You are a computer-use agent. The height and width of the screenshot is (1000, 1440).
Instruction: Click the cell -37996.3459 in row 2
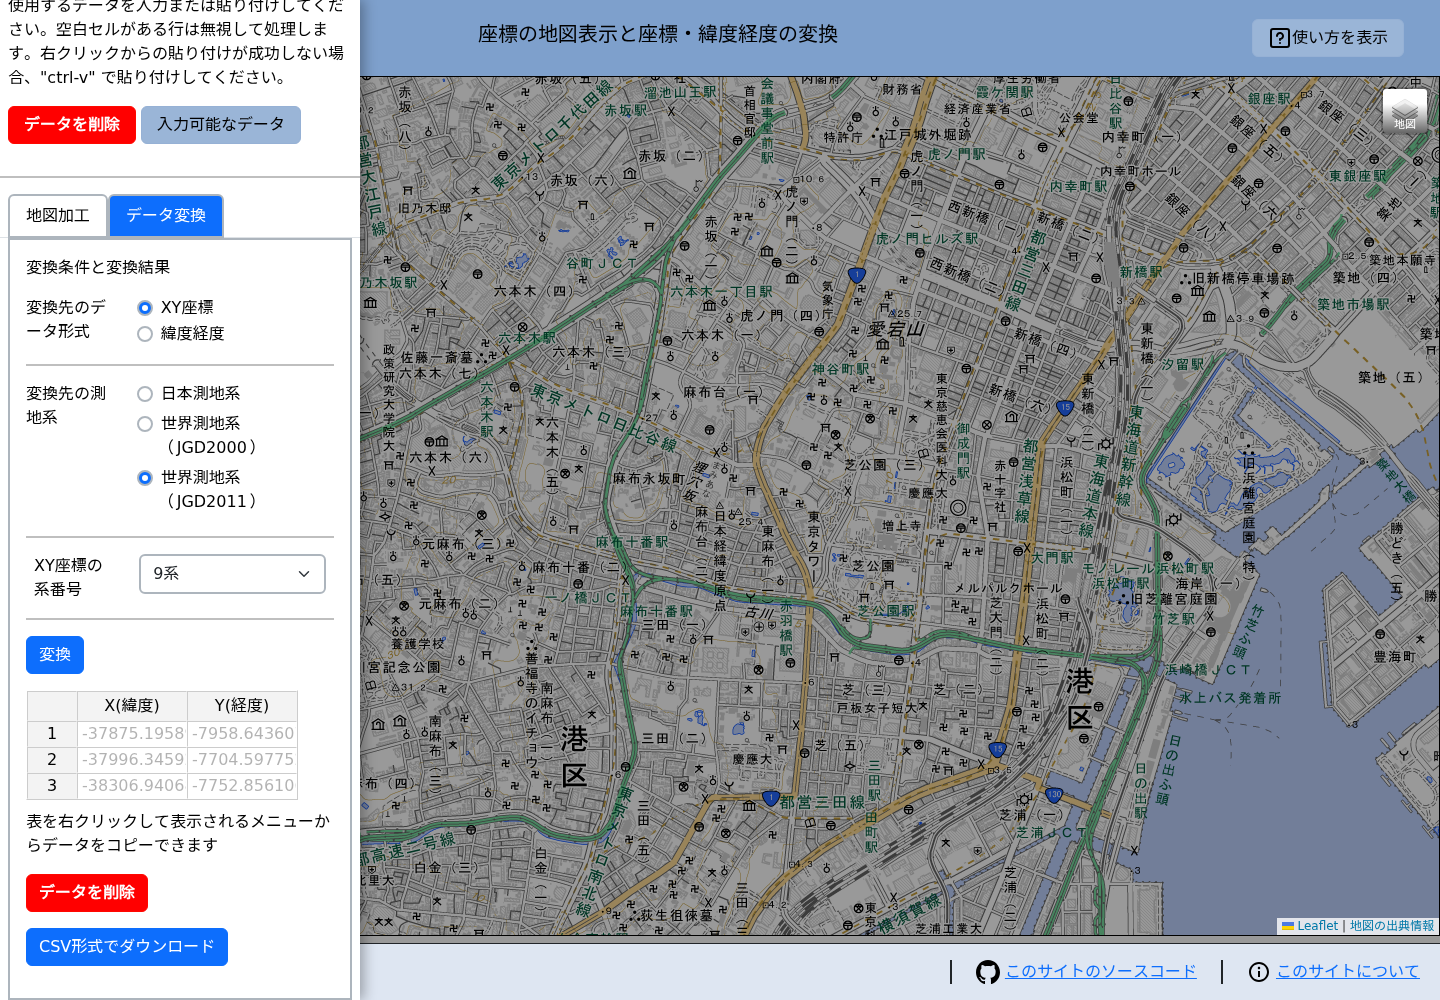click(x=132, y=760)
